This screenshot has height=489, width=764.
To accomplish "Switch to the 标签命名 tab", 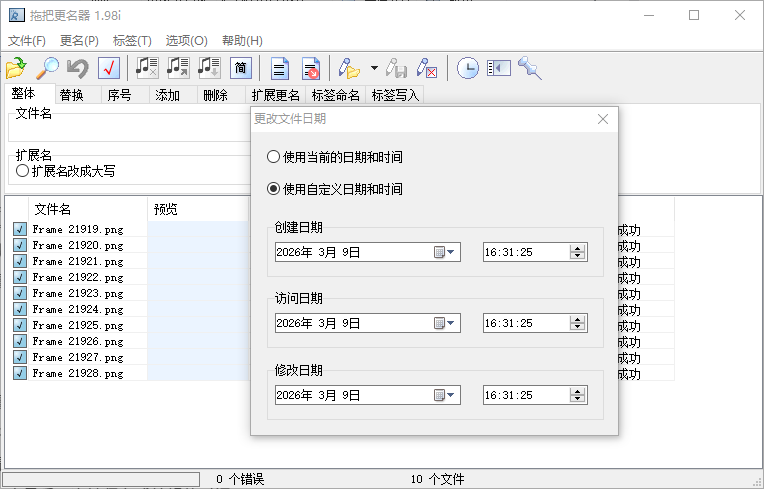I will tap(335, 95).
